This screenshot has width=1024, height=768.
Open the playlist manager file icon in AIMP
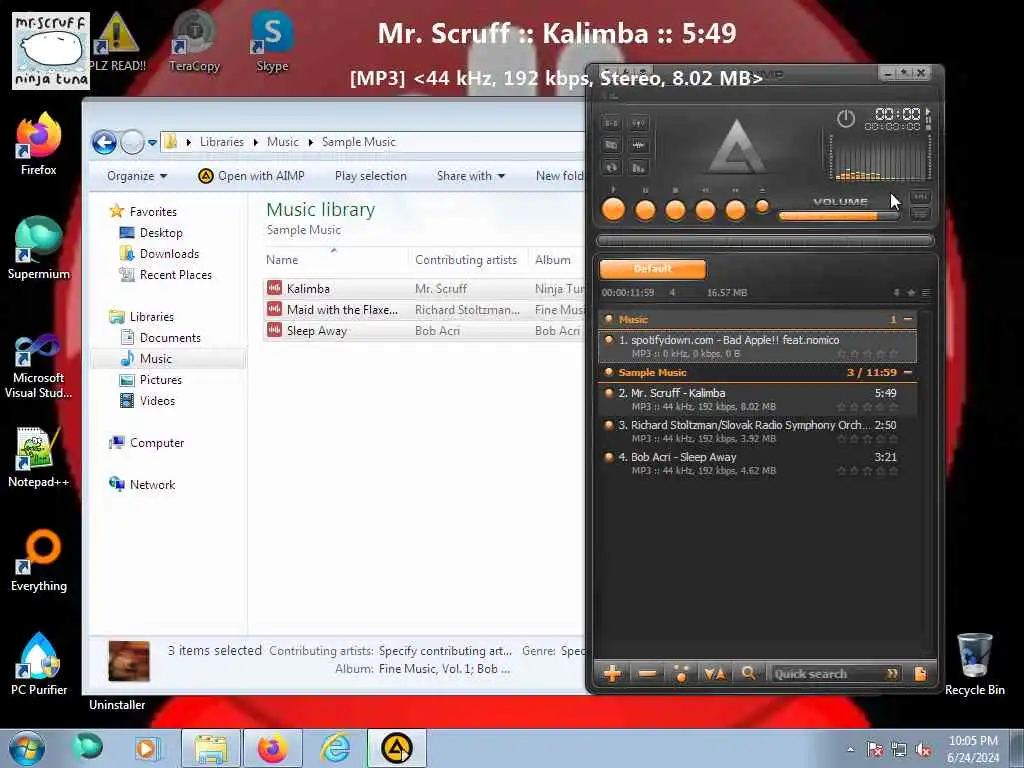tap(920, 673)
